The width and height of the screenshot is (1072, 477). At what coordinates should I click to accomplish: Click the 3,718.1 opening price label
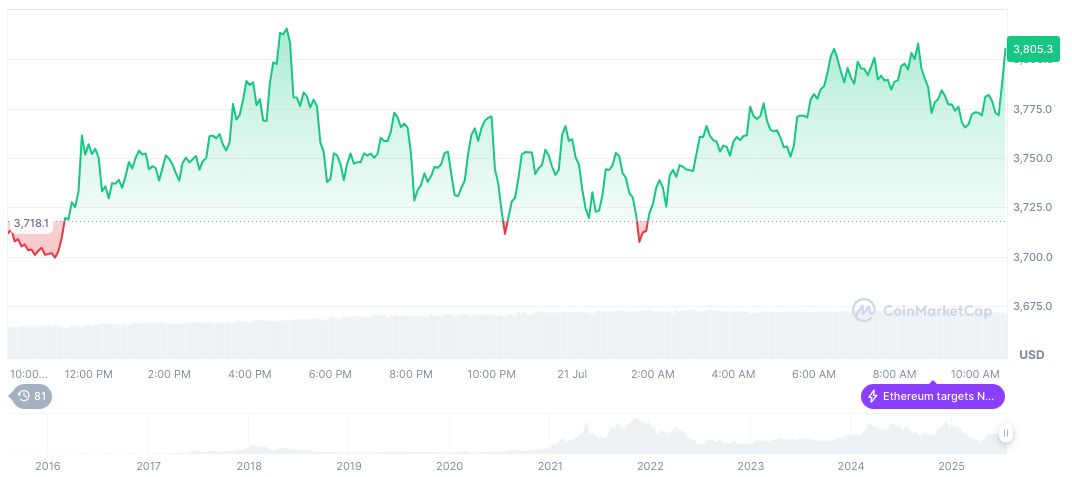click(31, 223)
